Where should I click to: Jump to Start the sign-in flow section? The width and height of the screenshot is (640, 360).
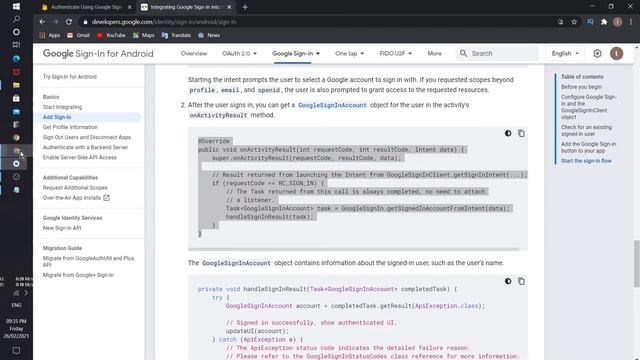[x=586, y=161]
